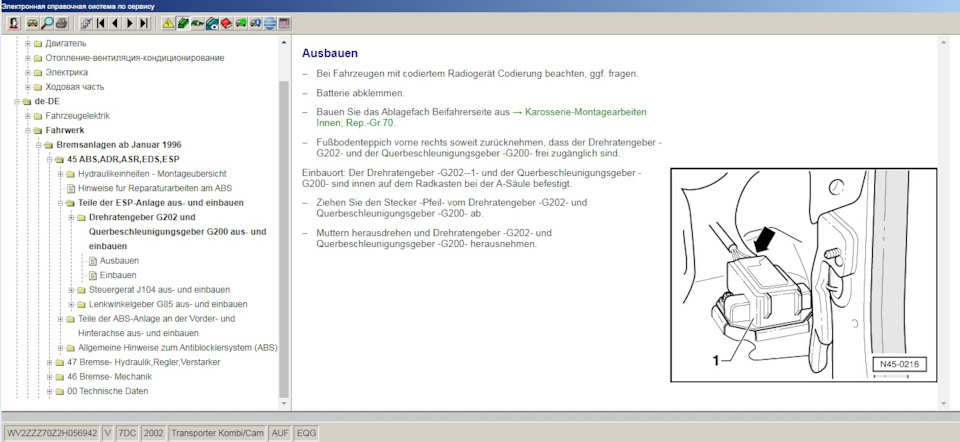Expand the 46 Bremse- Mechanik node toggle

click(50, 376)
